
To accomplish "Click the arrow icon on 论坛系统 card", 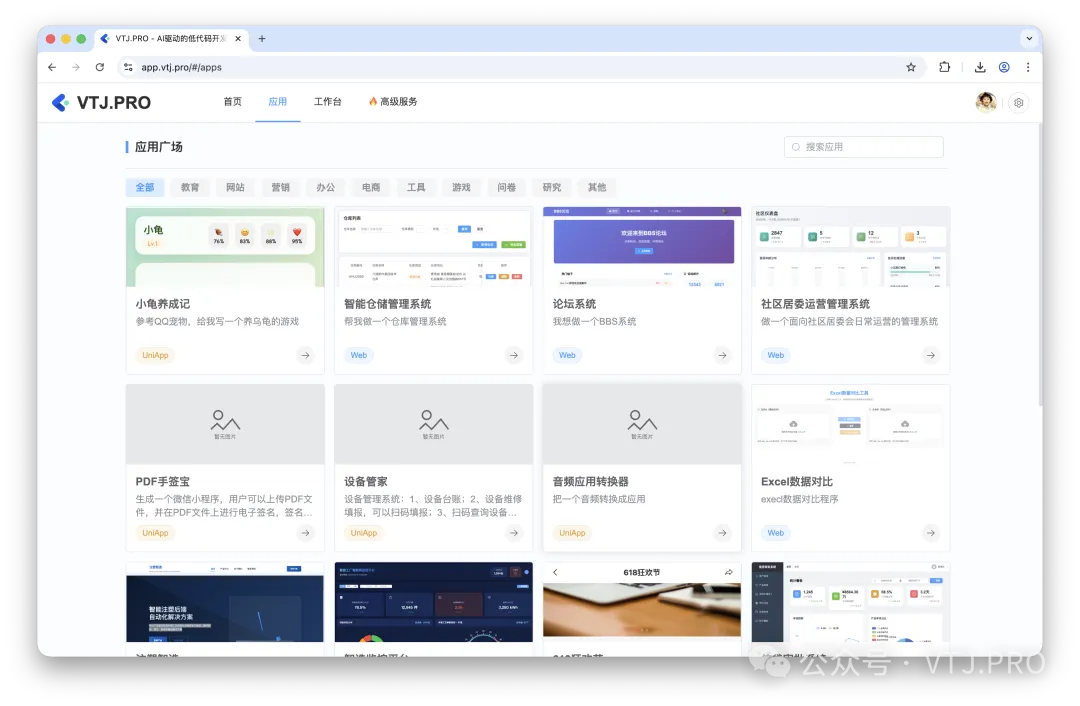I will pyautogui.click(x=722, y=355).
